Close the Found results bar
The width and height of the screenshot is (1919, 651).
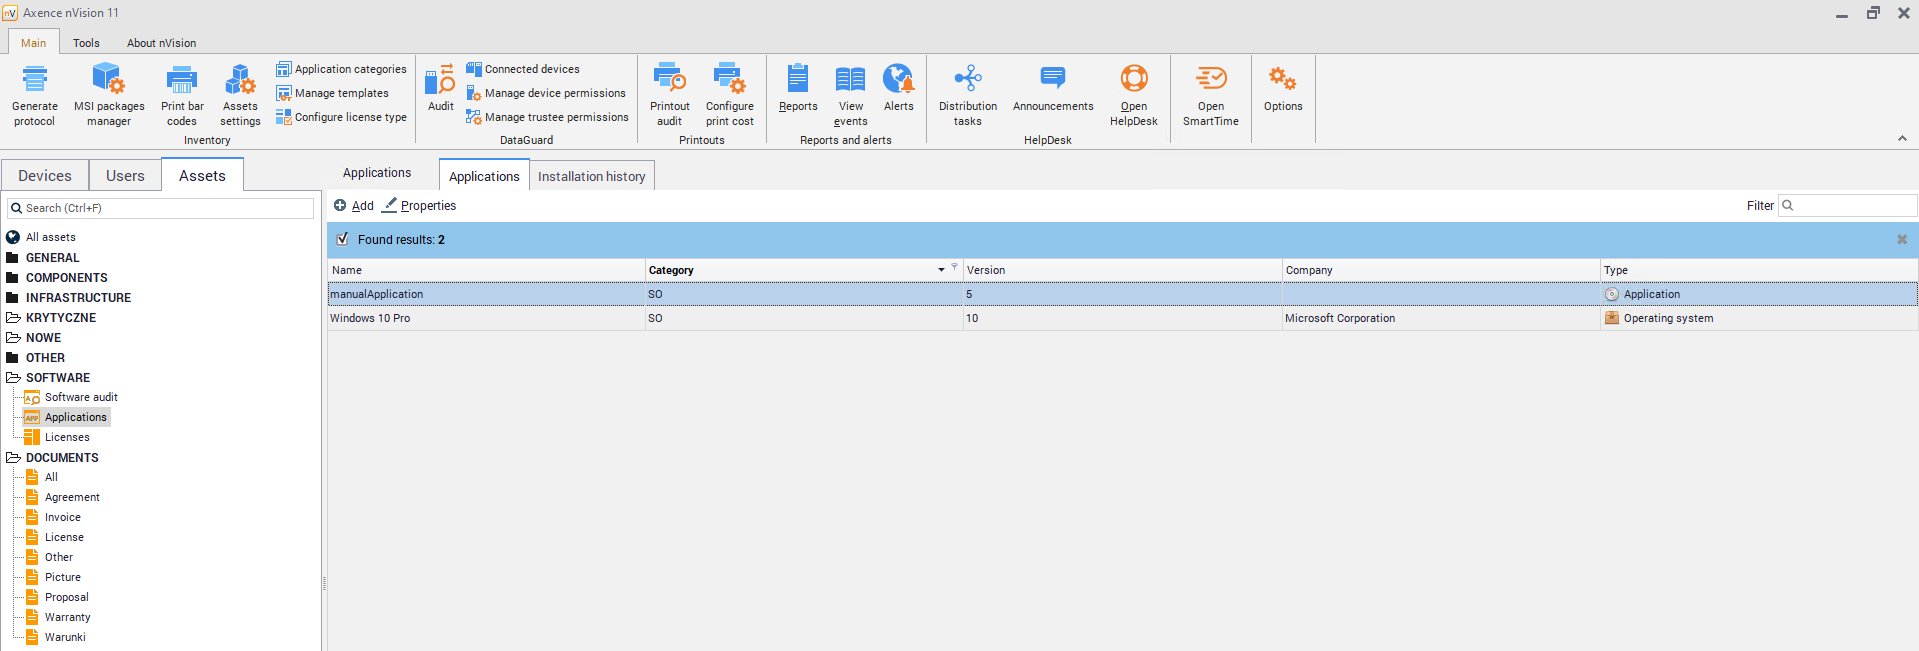[1902, 240]
